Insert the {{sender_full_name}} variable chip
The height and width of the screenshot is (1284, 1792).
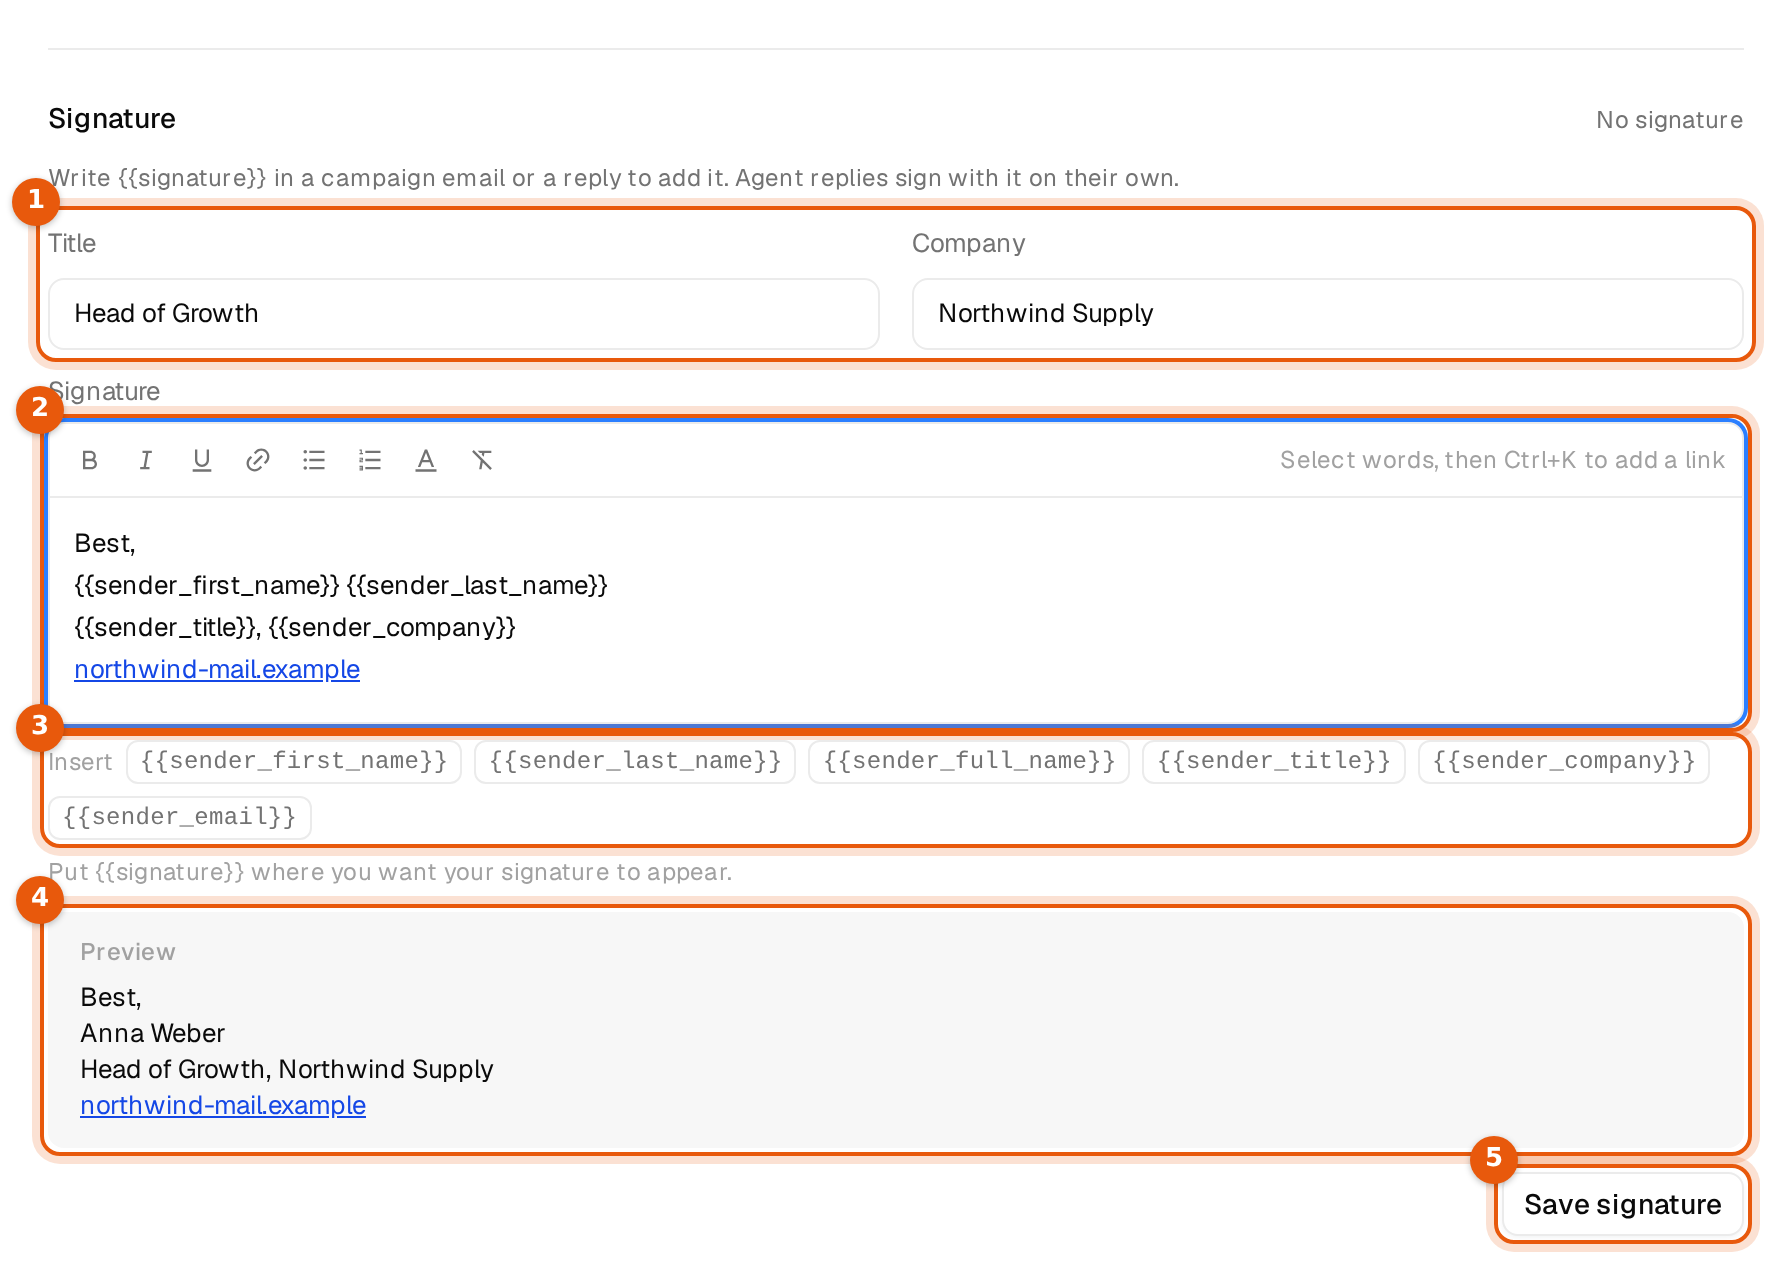point(969,761)
